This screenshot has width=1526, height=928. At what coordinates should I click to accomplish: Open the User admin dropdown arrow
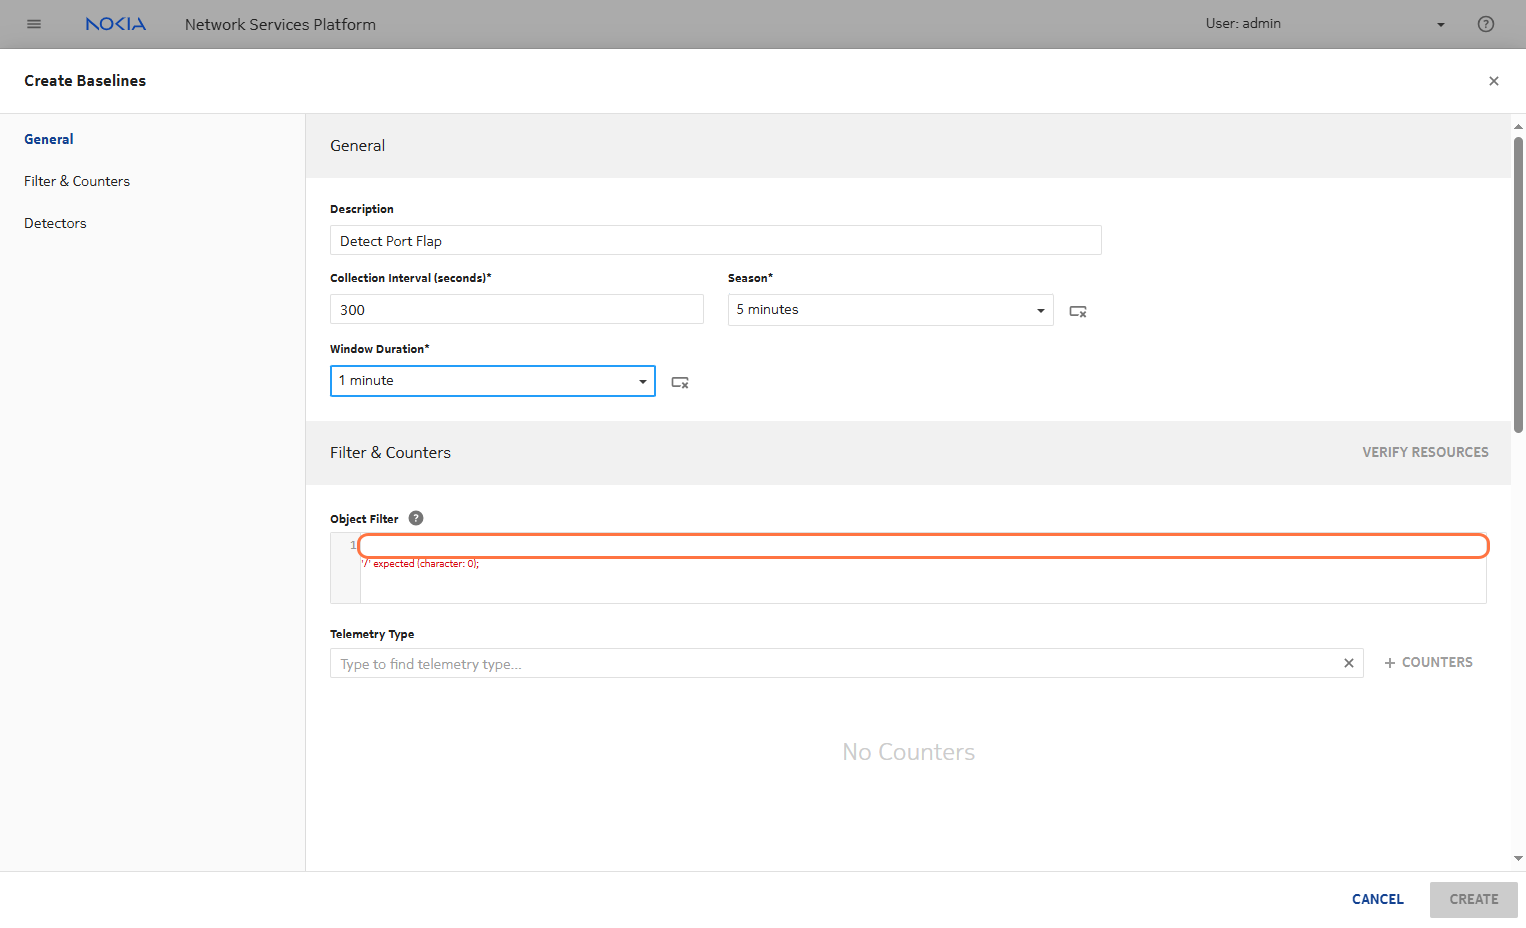tap(1440, 25)
